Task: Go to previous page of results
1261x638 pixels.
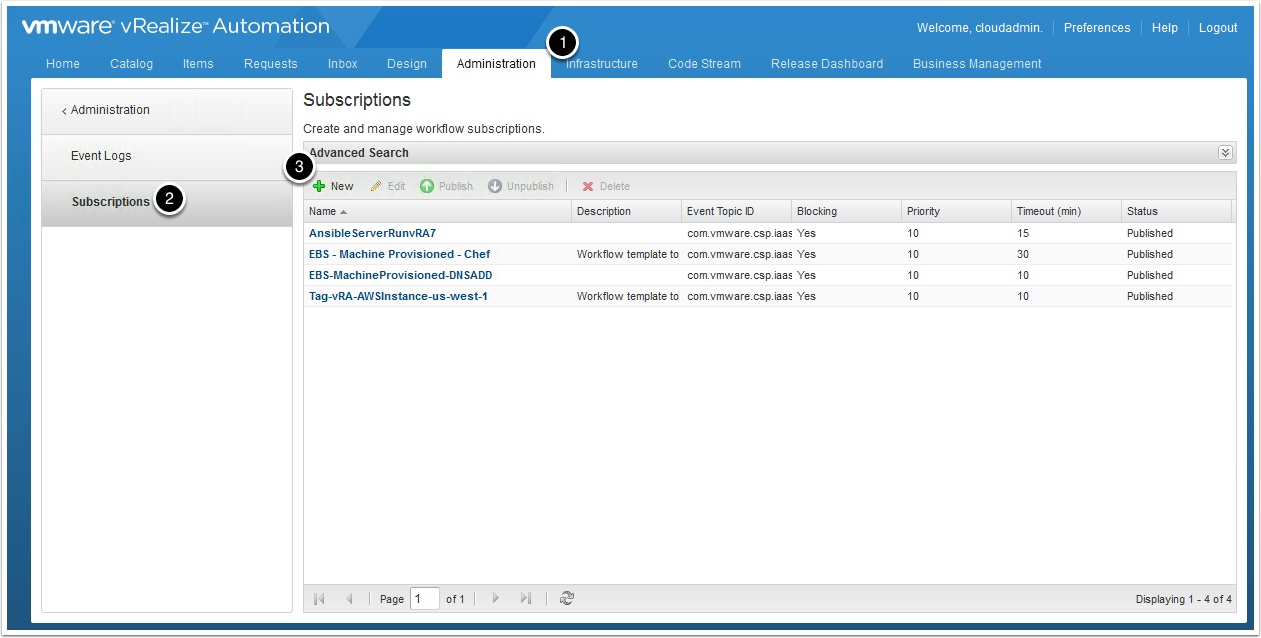Action: 349,599
